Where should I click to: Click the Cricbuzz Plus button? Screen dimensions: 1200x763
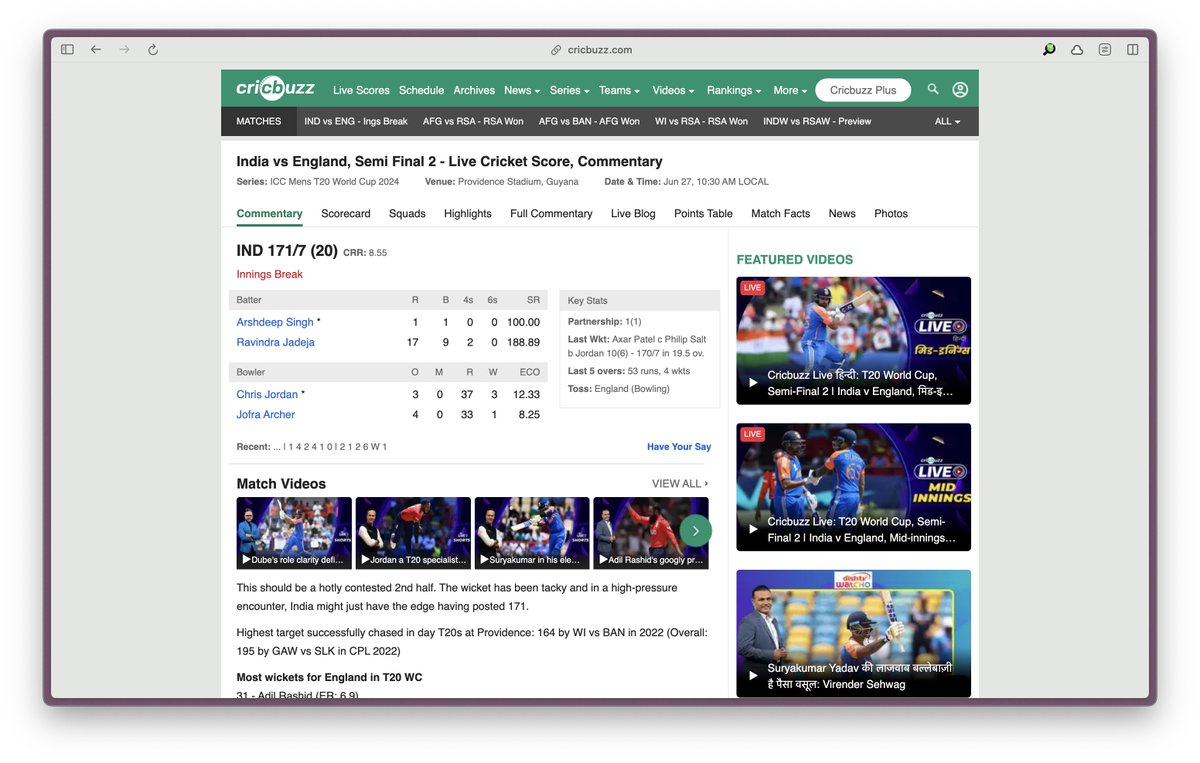(x=862, y=89)
